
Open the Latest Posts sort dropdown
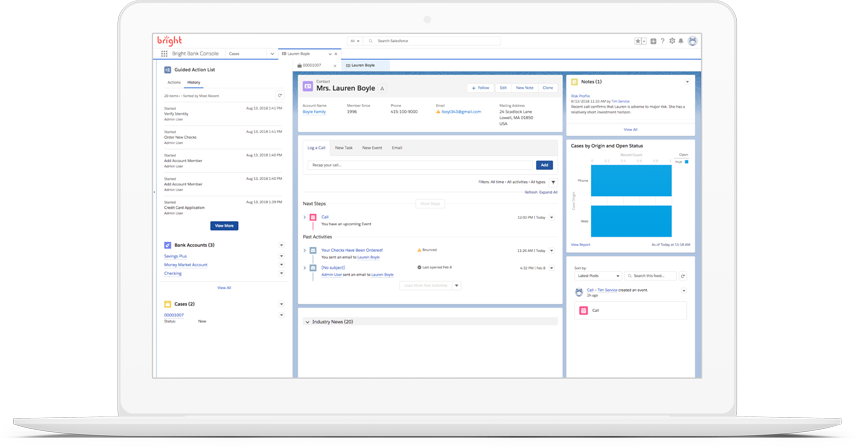598,276
